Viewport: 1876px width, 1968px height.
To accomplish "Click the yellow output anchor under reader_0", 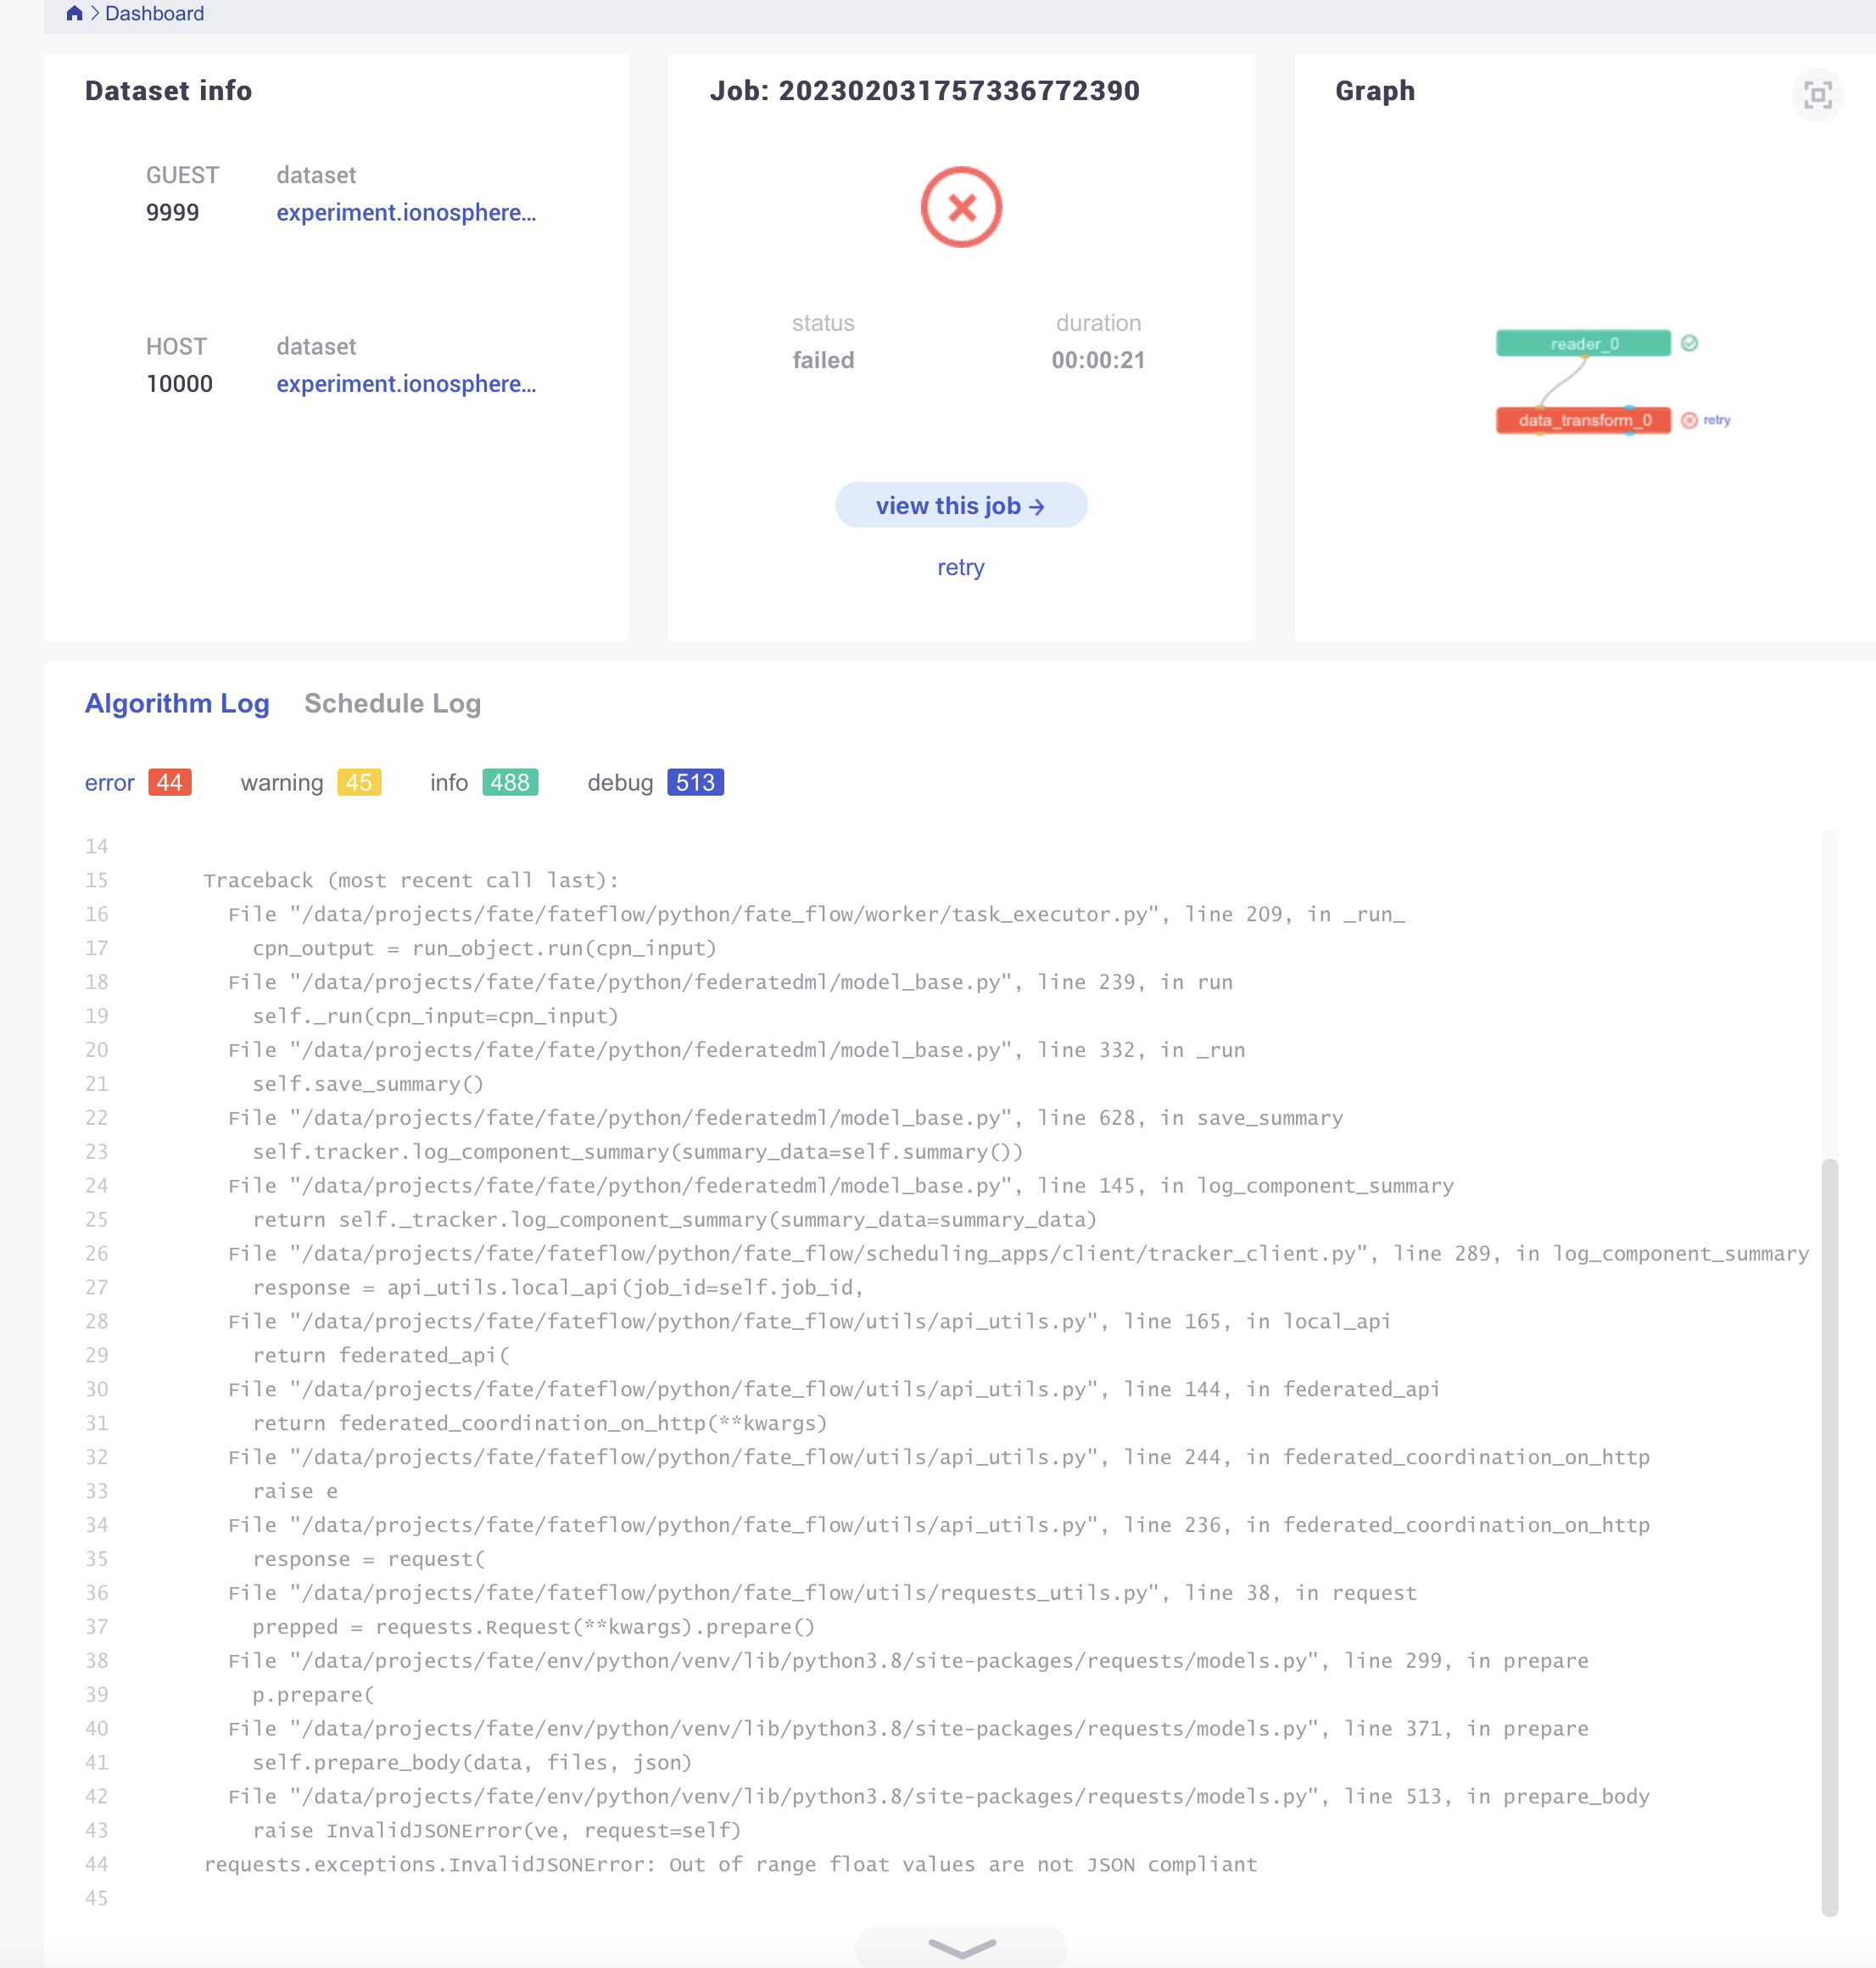I will point(1585,356).
